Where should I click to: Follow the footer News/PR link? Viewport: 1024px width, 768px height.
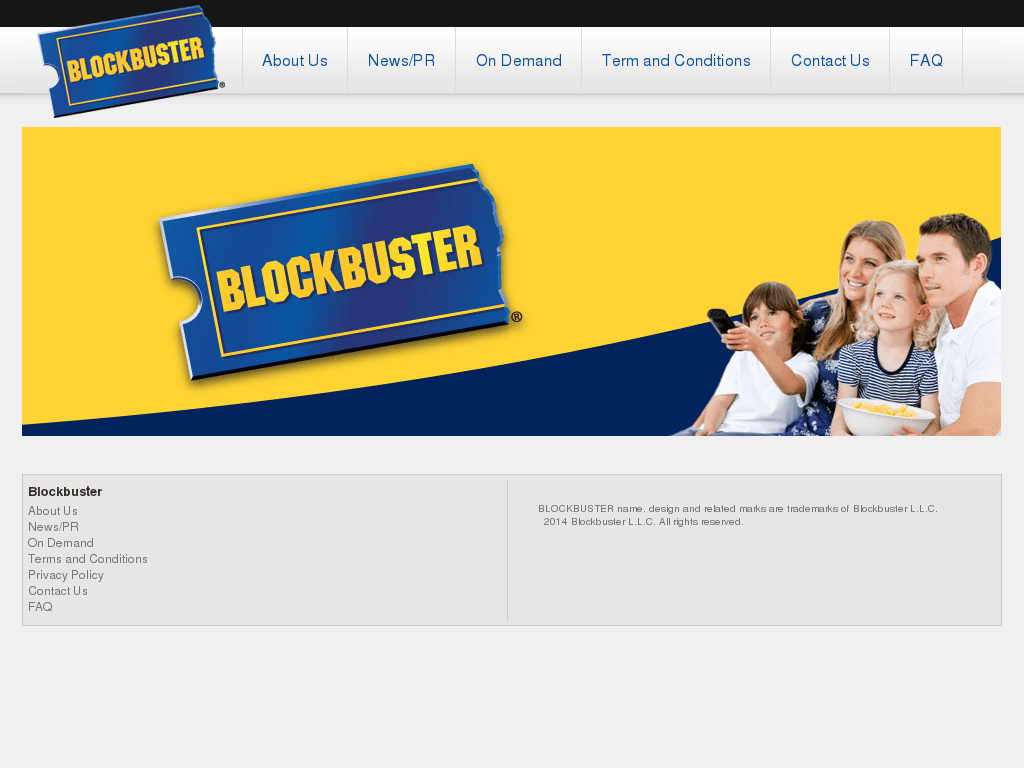(54, 527)
